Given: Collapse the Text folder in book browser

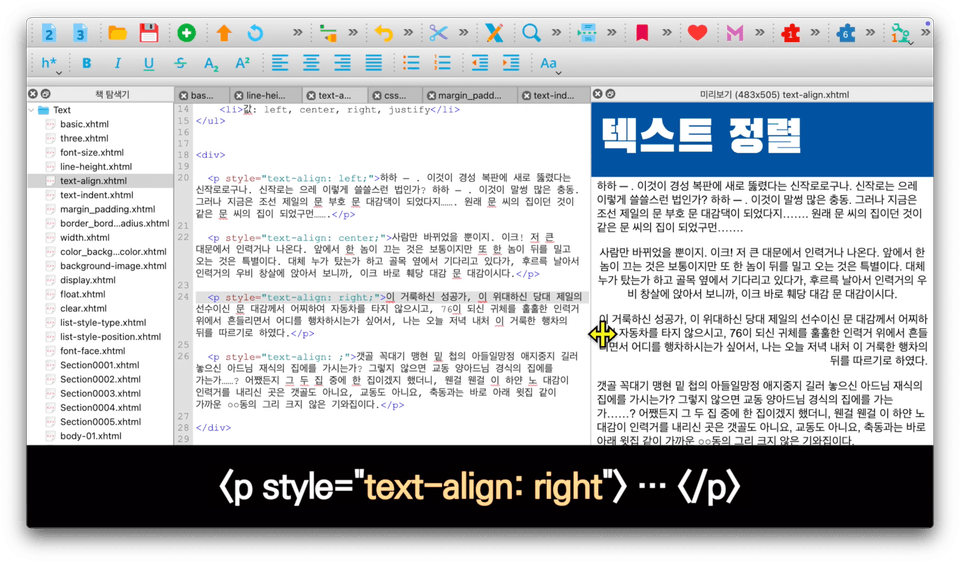Looking at the screenshot, I should coord(32,110).
